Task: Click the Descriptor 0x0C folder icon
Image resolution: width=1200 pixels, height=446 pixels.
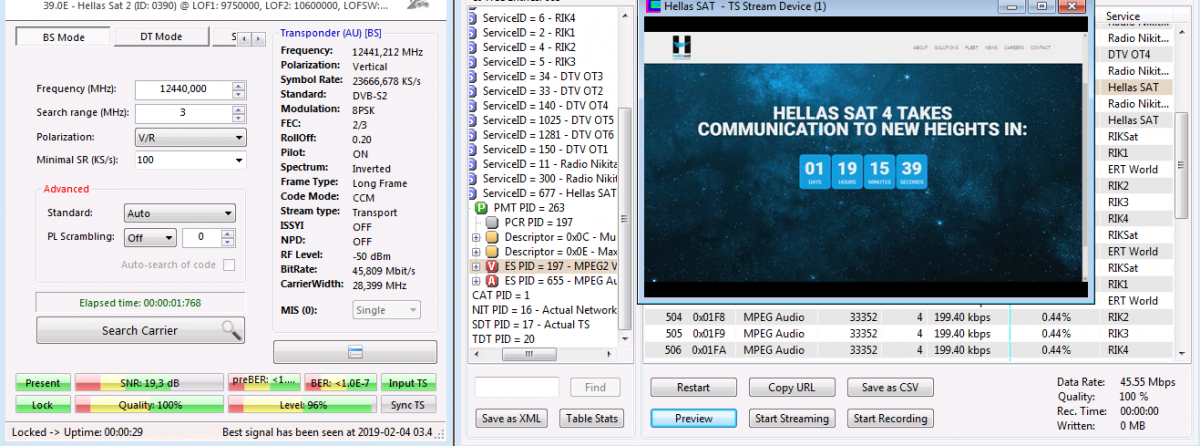Action: [x=492, y=237]
